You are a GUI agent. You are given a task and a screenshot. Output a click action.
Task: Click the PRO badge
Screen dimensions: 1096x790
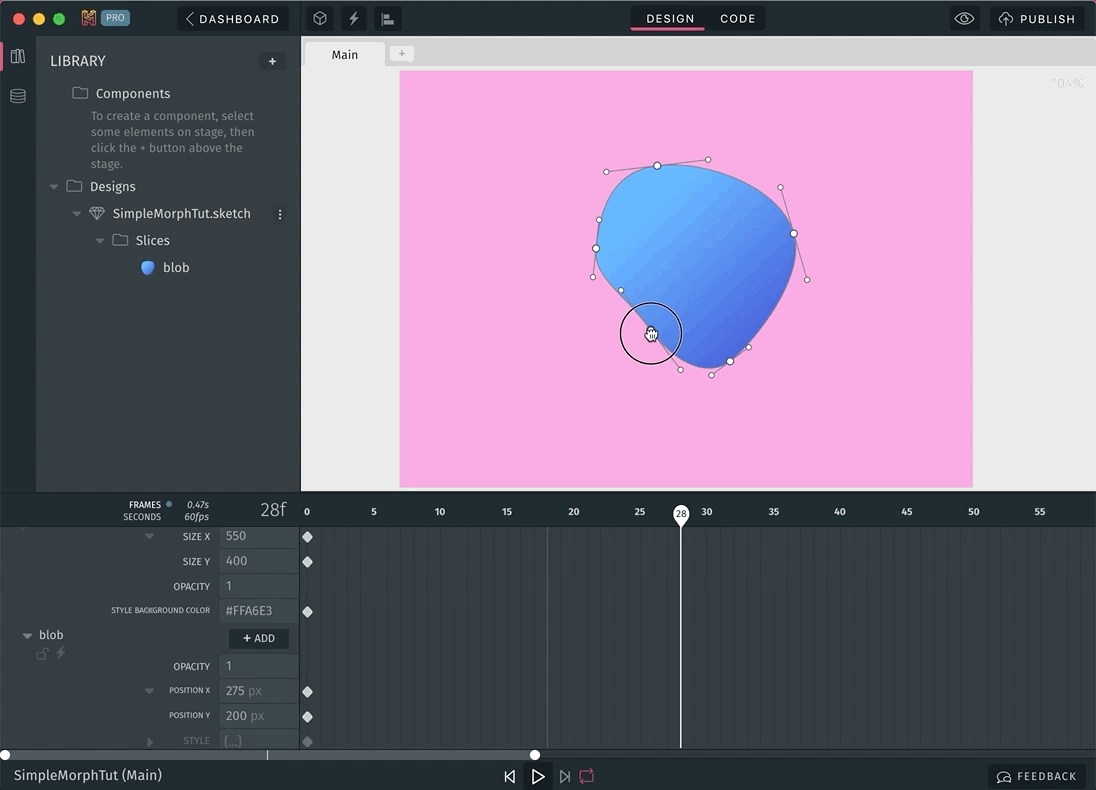115,17
